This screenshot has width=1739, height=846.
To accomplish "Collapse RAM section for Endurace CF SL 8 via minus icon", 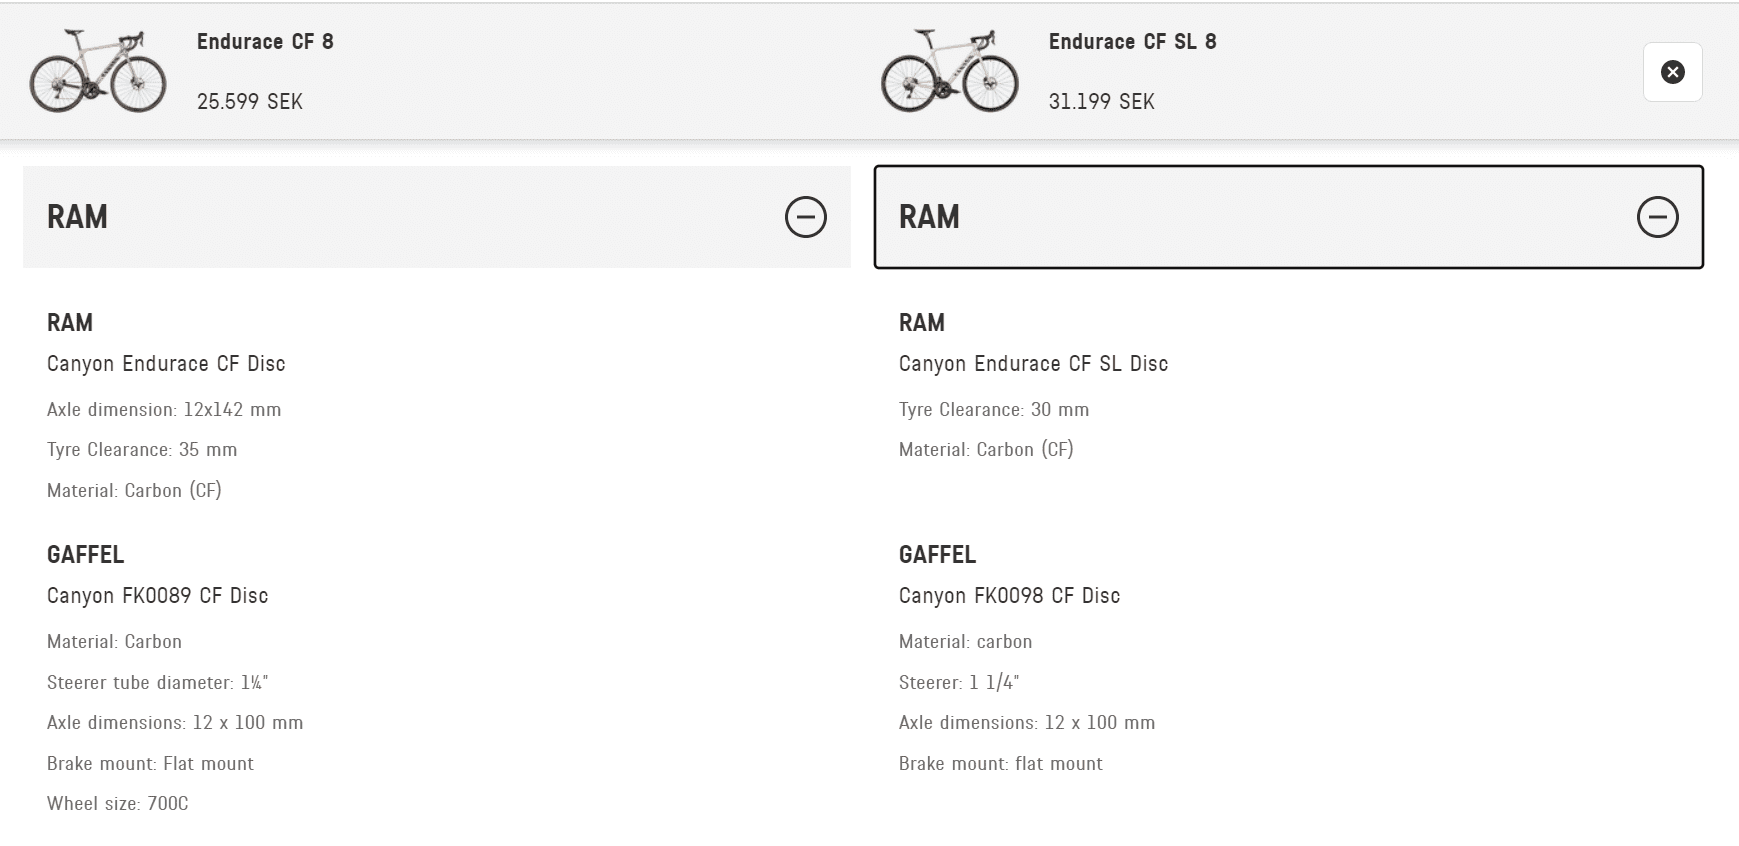I will point(1657,217).
